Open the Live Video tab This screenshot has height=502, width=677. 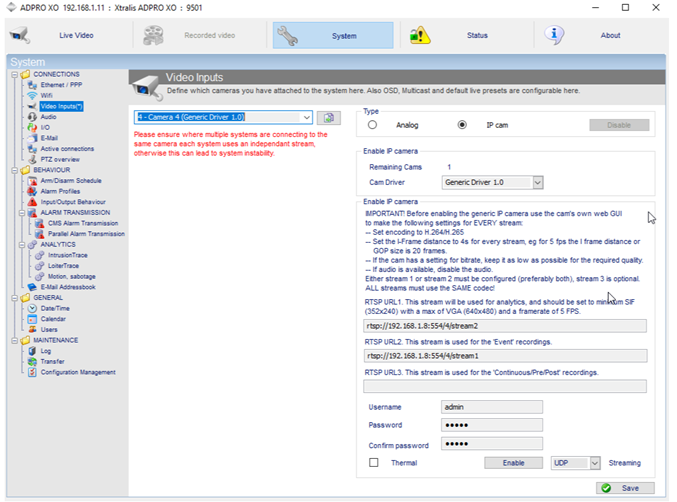click(x=69, y=35)
